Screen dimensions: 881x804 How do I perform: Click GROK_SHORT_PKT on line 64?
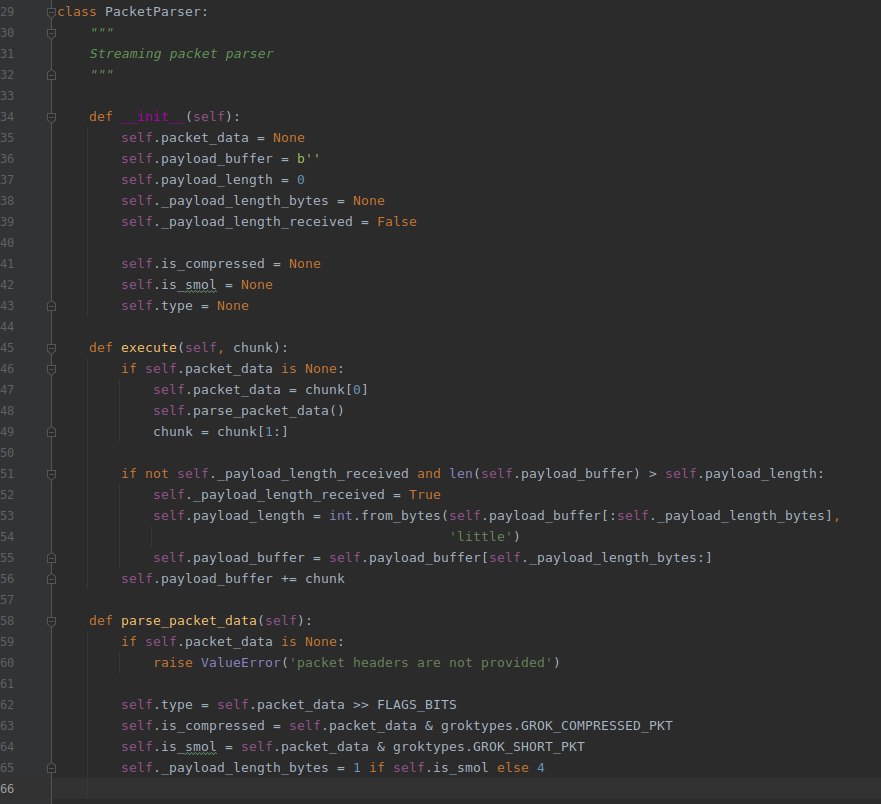click(x=529, y=747)
